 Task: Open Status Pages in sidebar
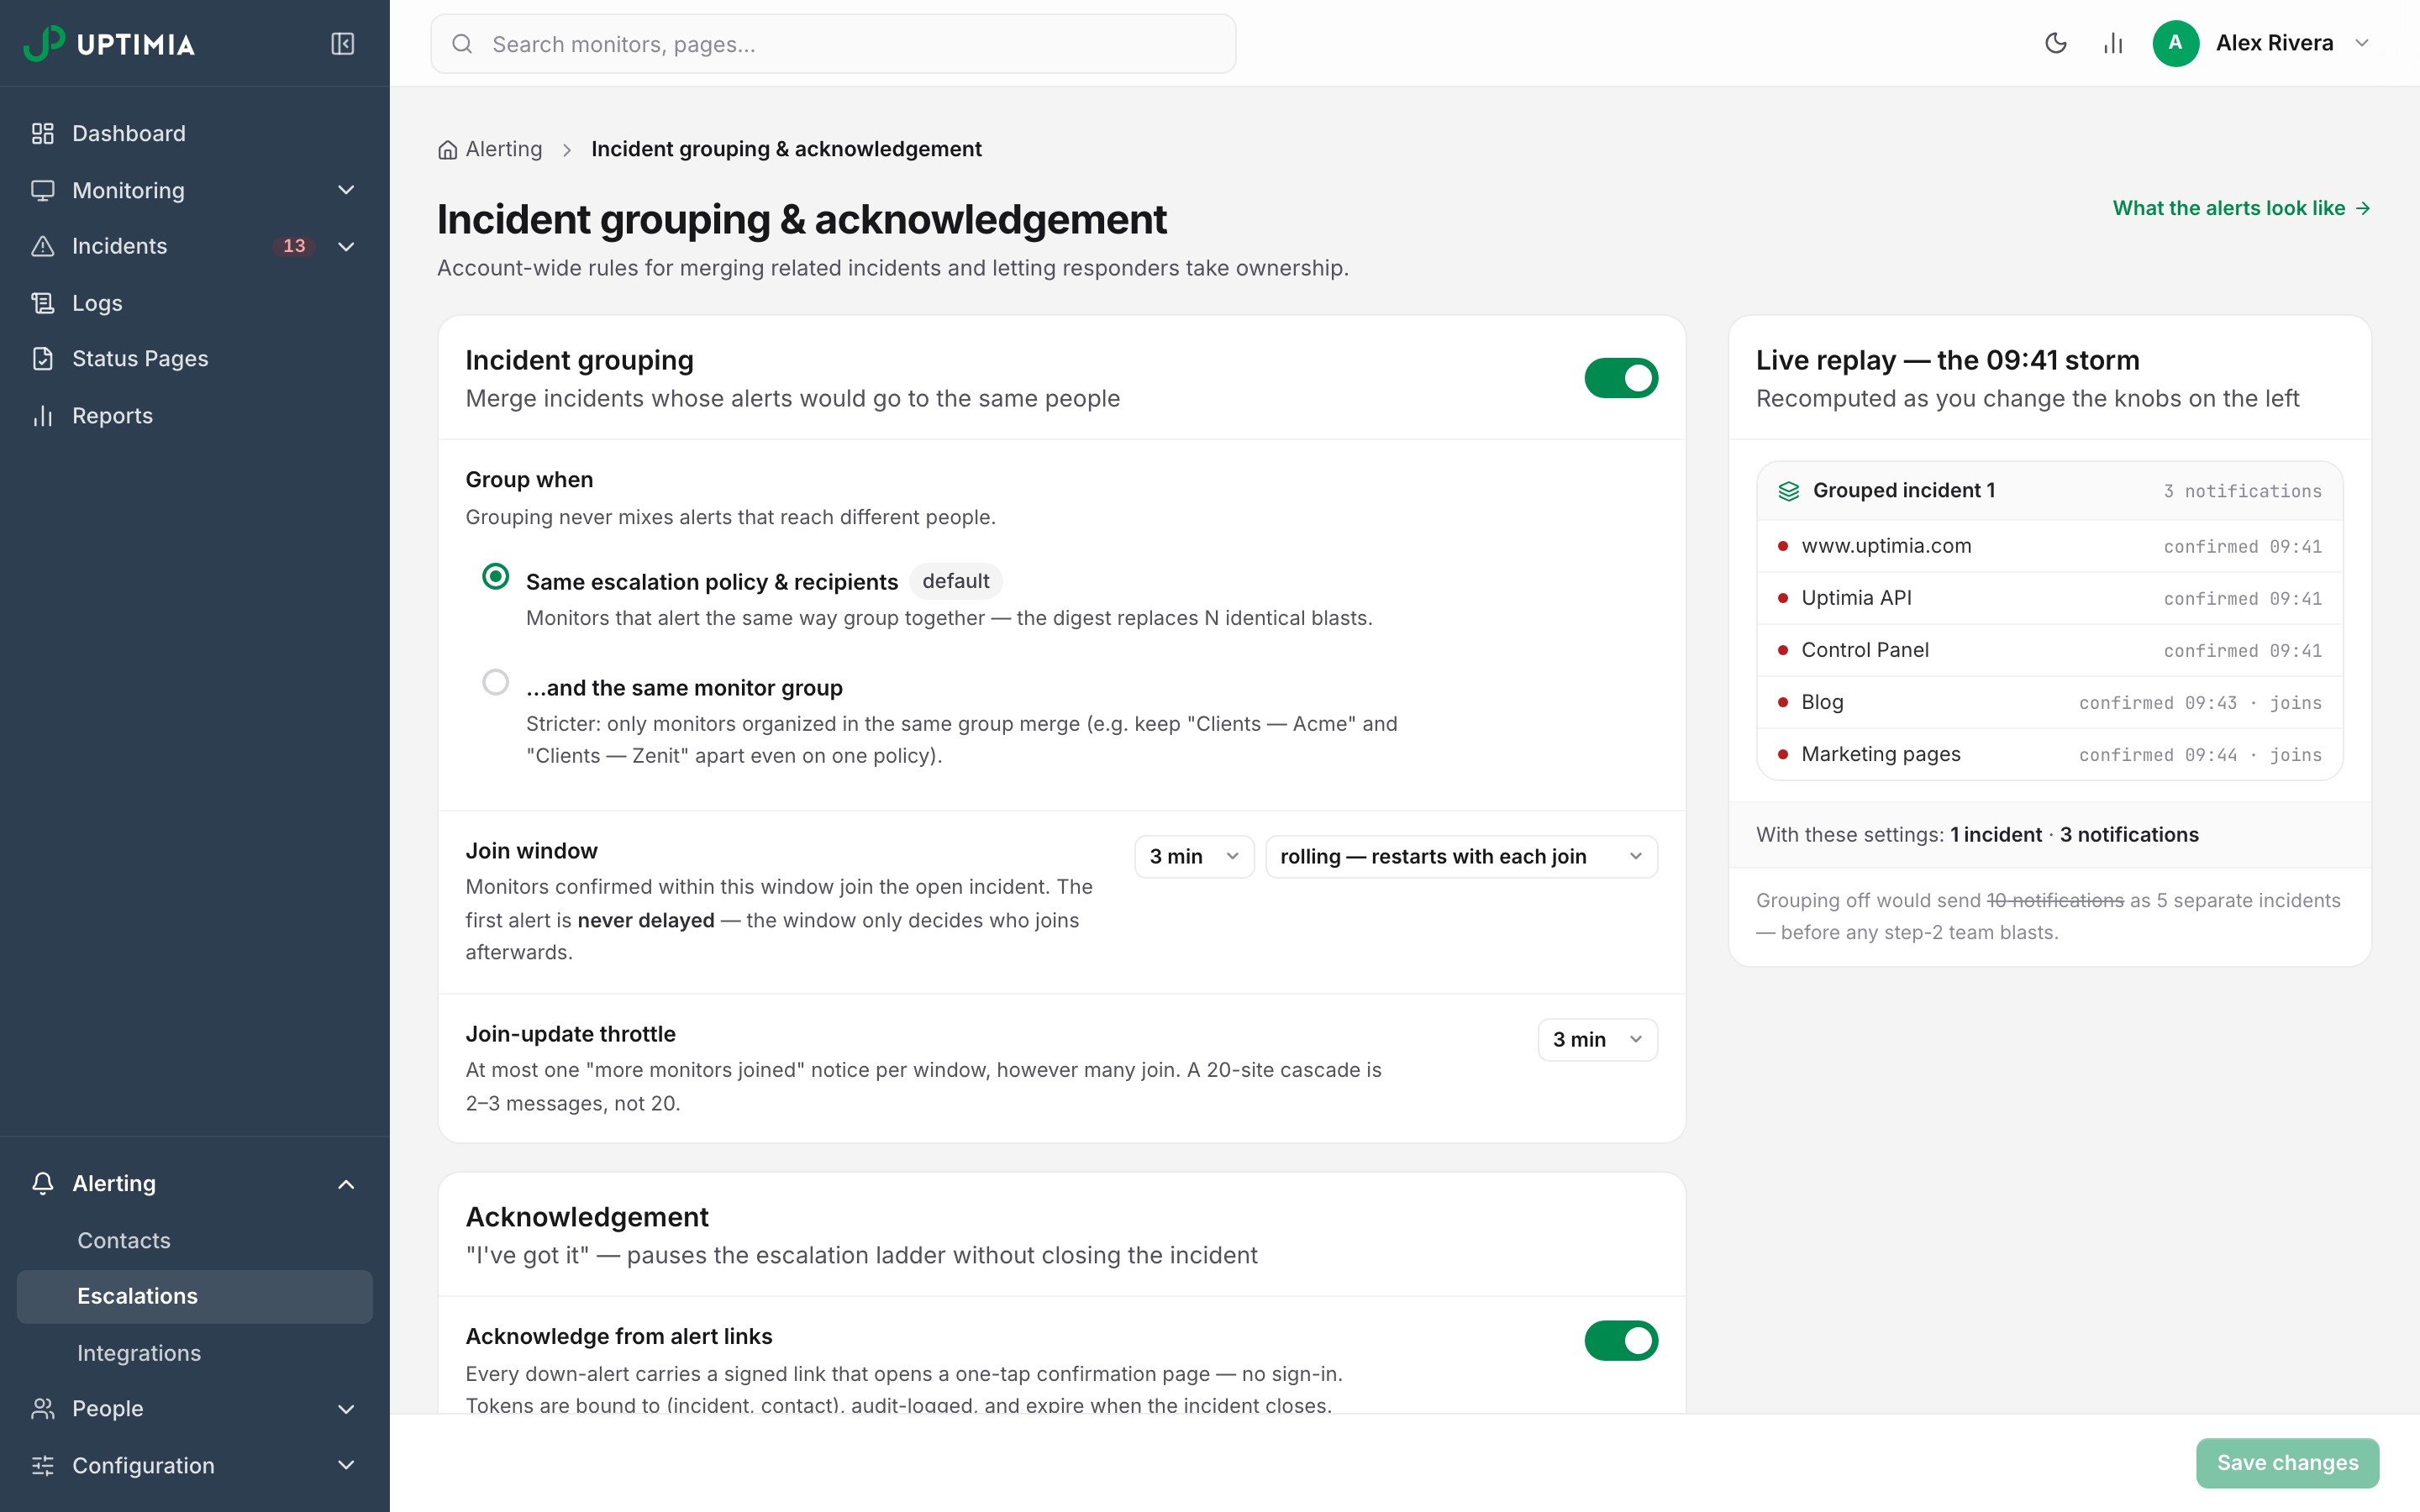[195, 359]
